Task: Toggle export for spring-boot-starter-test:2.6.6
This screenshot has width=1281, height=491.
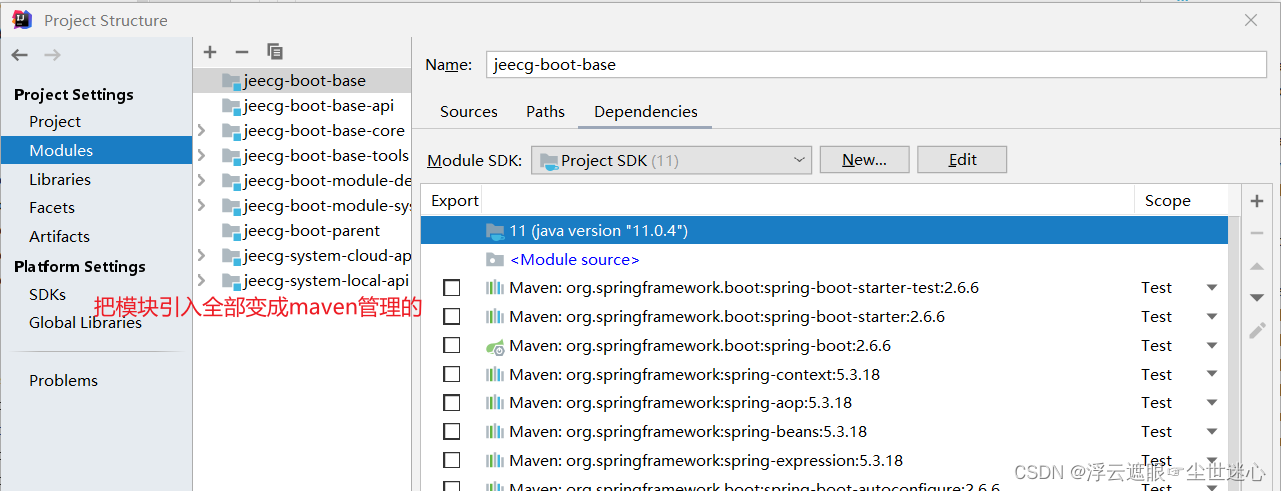Action: [x=452, y=288]
